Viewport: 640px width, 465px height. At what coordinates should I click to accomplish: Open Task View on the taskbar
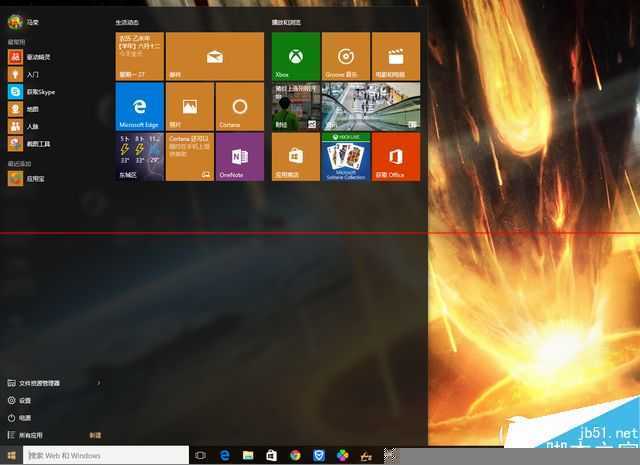200,455
